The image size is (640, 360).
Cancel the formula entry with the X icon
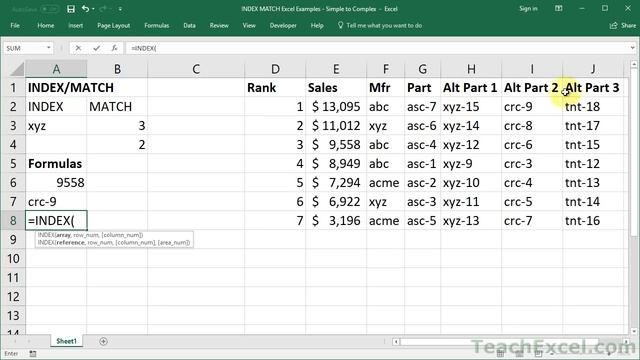tap(78, 48)
